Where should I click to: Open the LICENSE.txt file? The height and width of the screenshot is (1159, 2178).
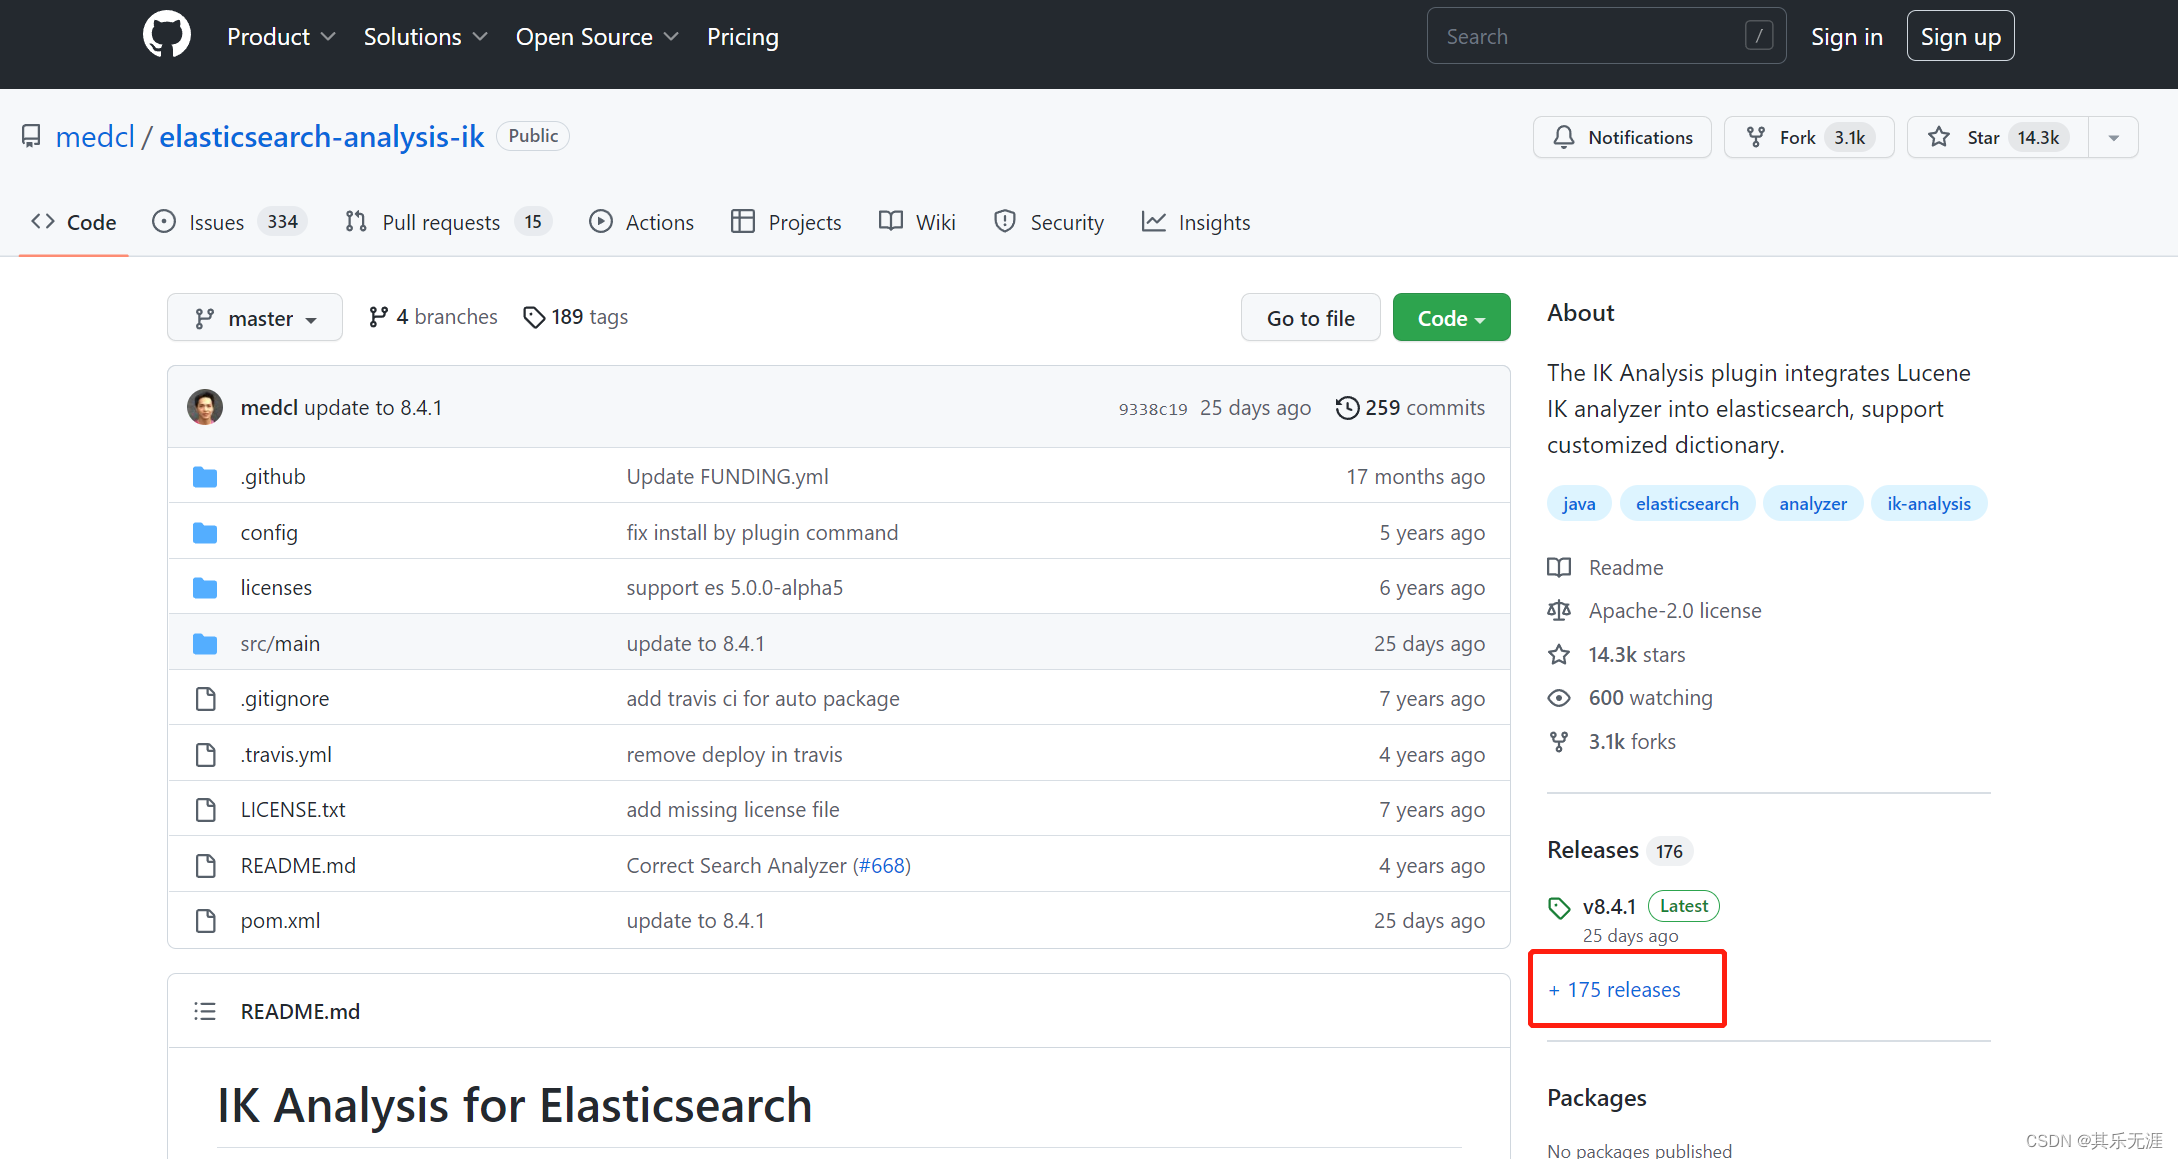point(293,810)
